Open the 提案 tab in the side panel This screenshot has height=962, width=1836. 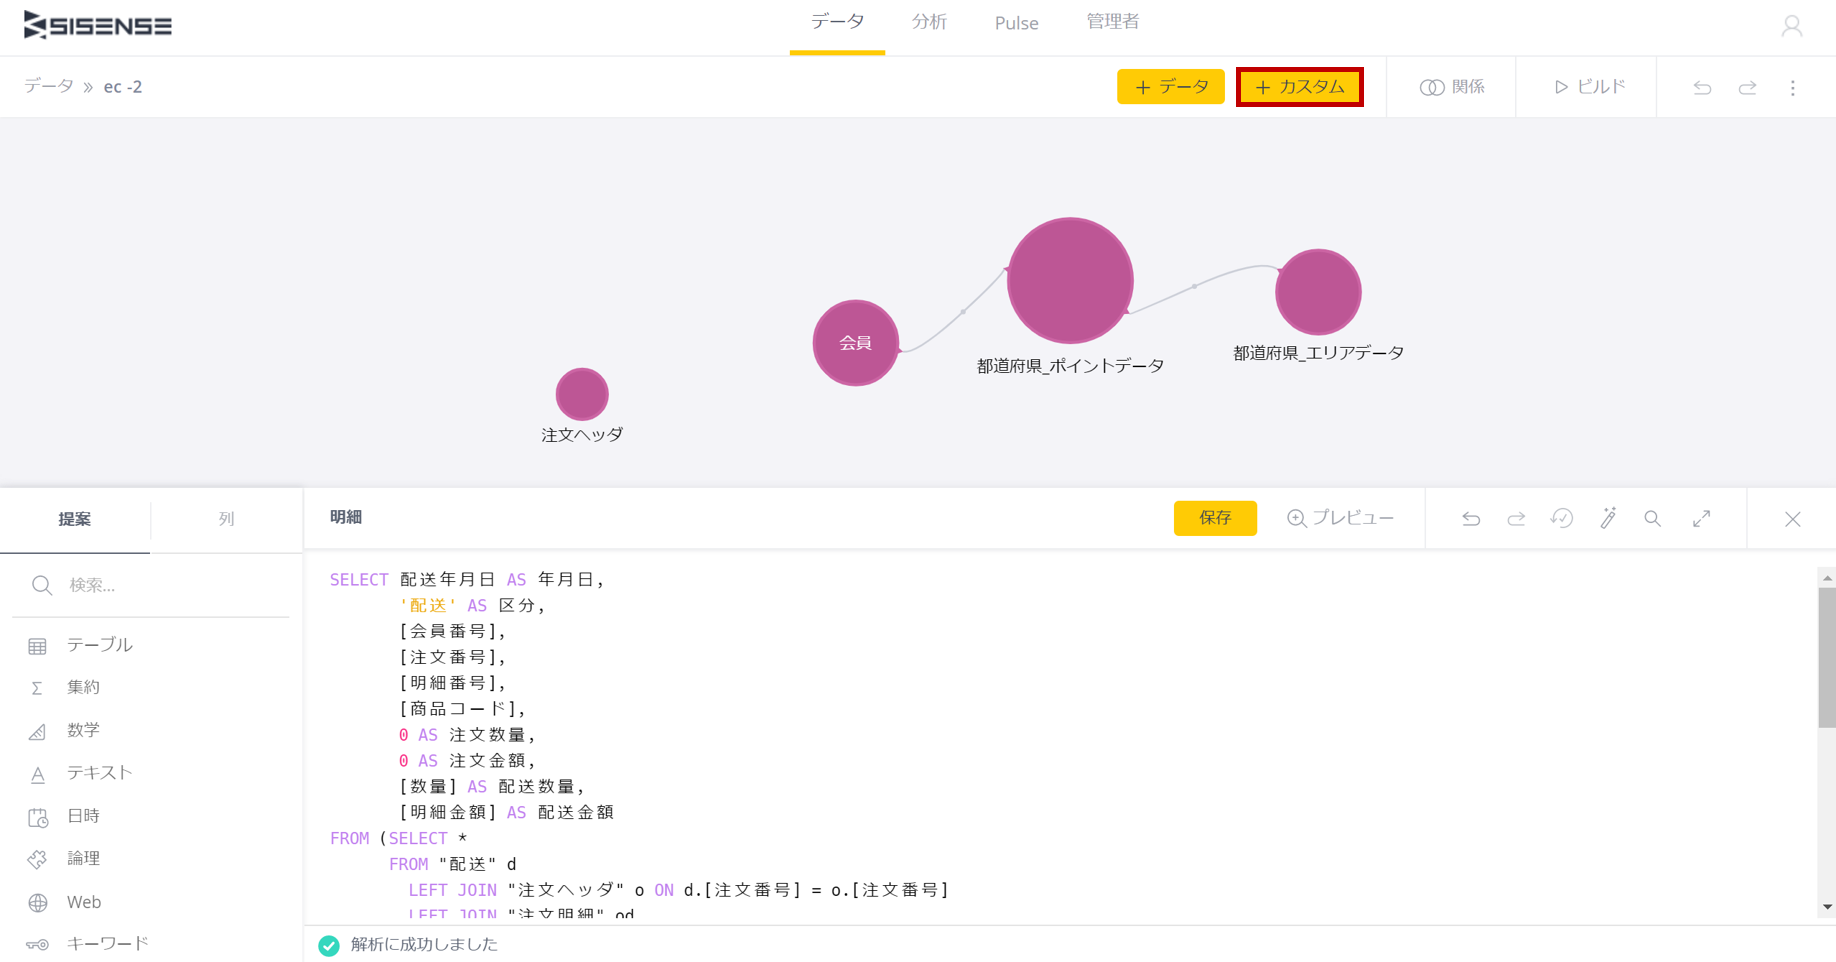click(x=75, y=519)
